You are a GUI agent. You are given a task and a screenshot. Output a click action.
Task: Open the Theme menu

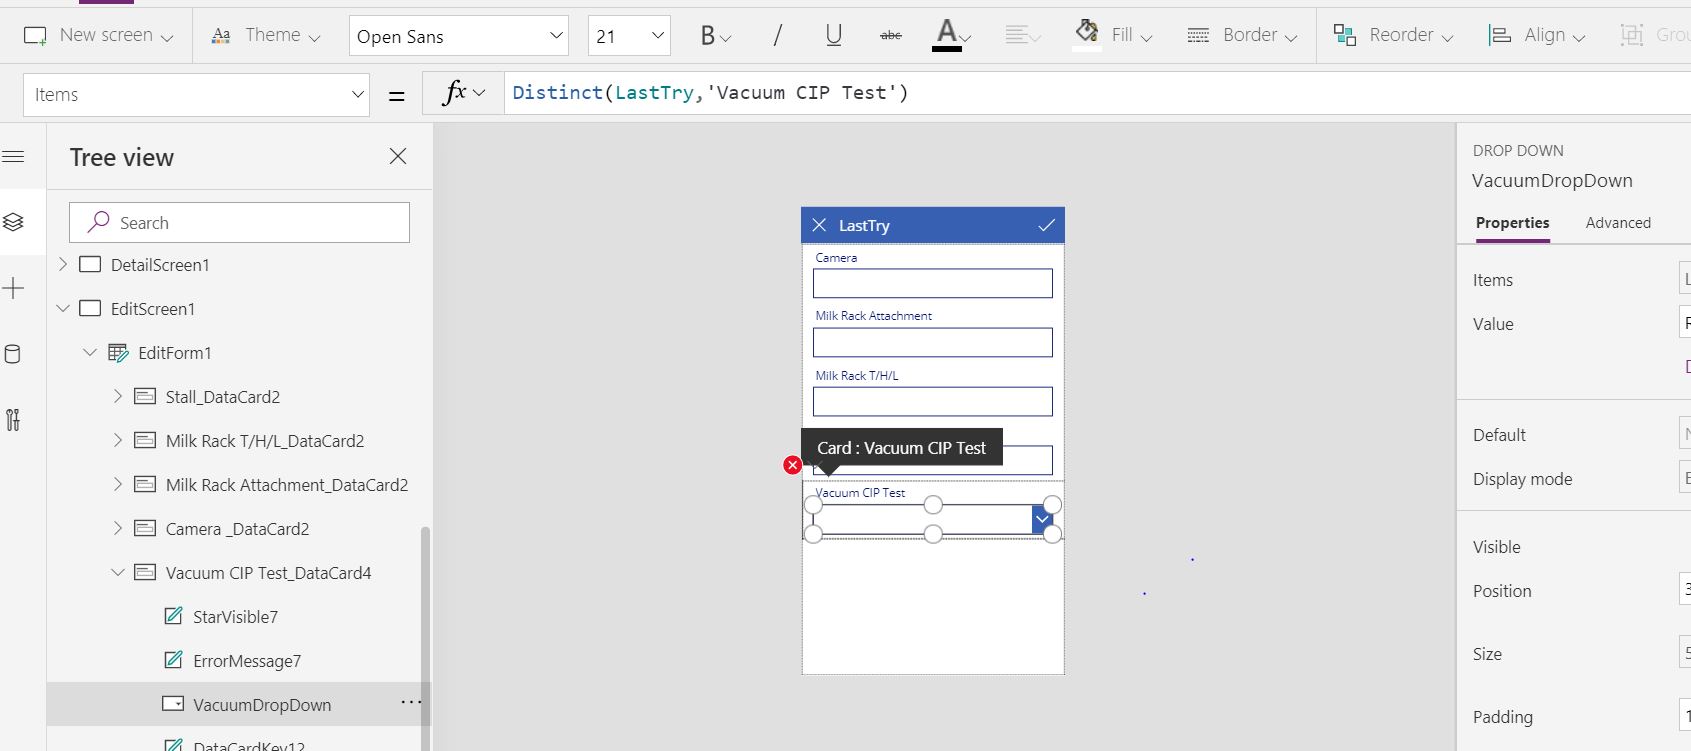click(266, 36)
